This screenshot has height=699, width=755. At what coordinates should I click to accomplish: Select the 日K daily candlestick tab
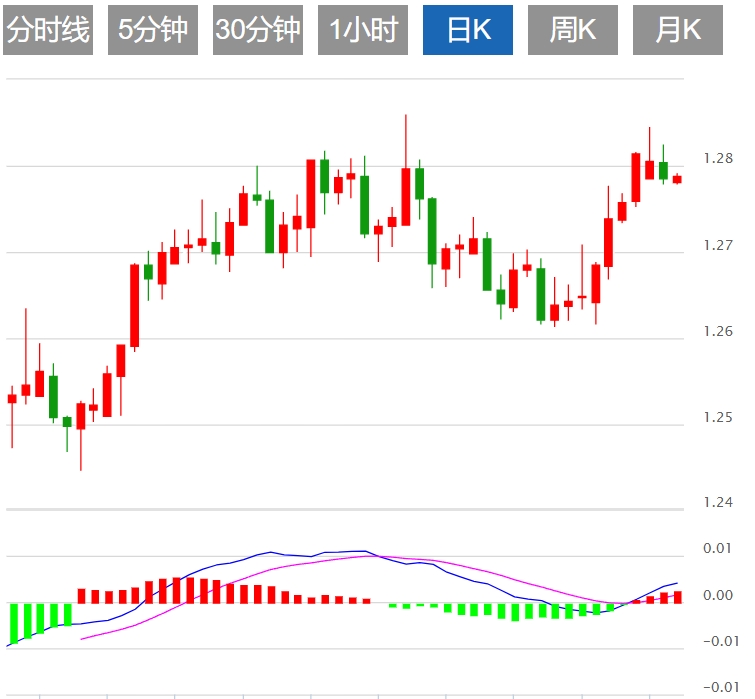tap(468, 30)
